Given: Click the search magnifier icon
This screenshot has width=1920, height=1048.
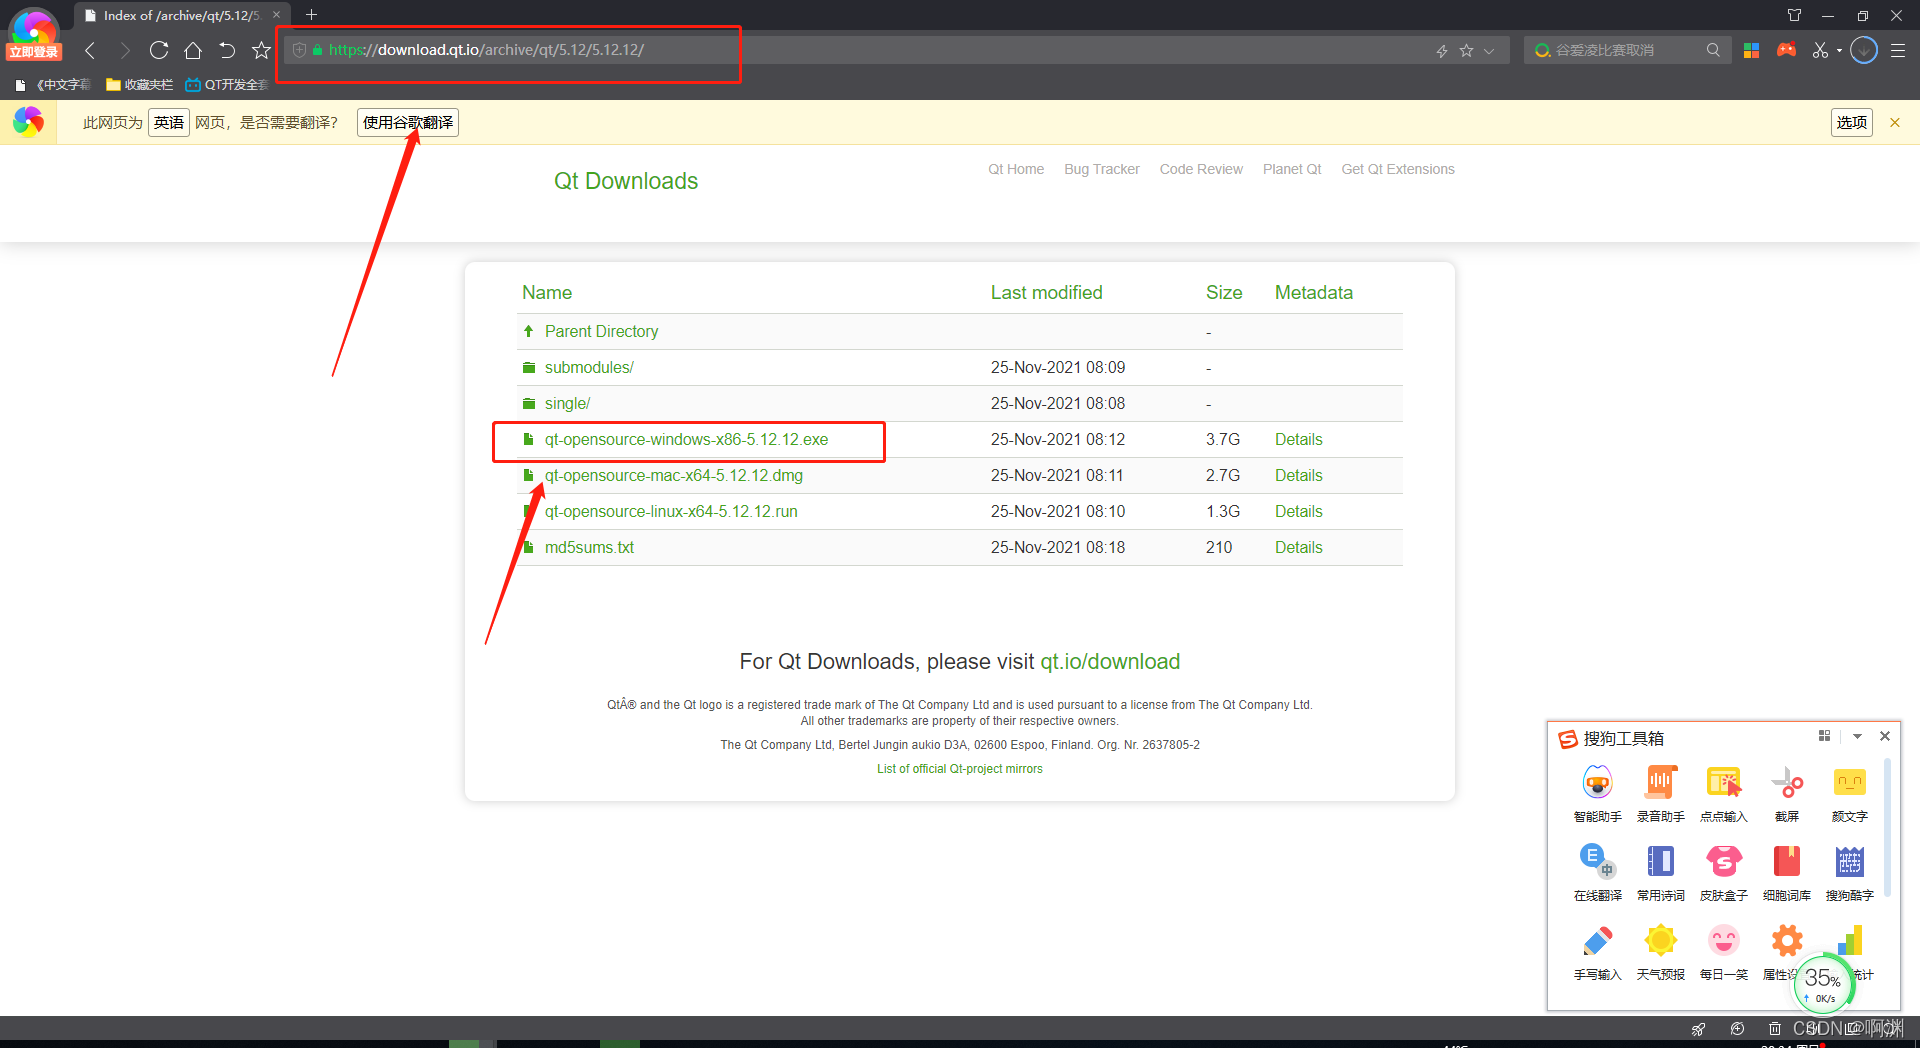Looking at the screenshot, I should coord(1713,50).
